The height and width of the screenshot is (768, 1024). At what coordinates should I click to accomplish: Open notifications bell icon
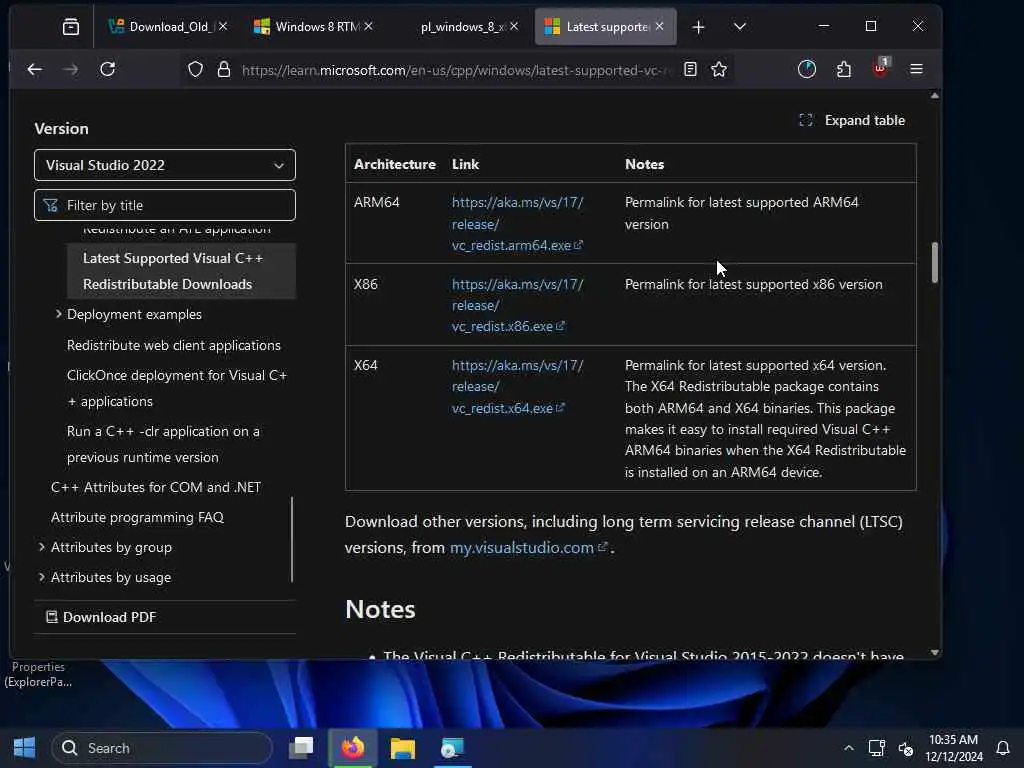coord(1002,748)
